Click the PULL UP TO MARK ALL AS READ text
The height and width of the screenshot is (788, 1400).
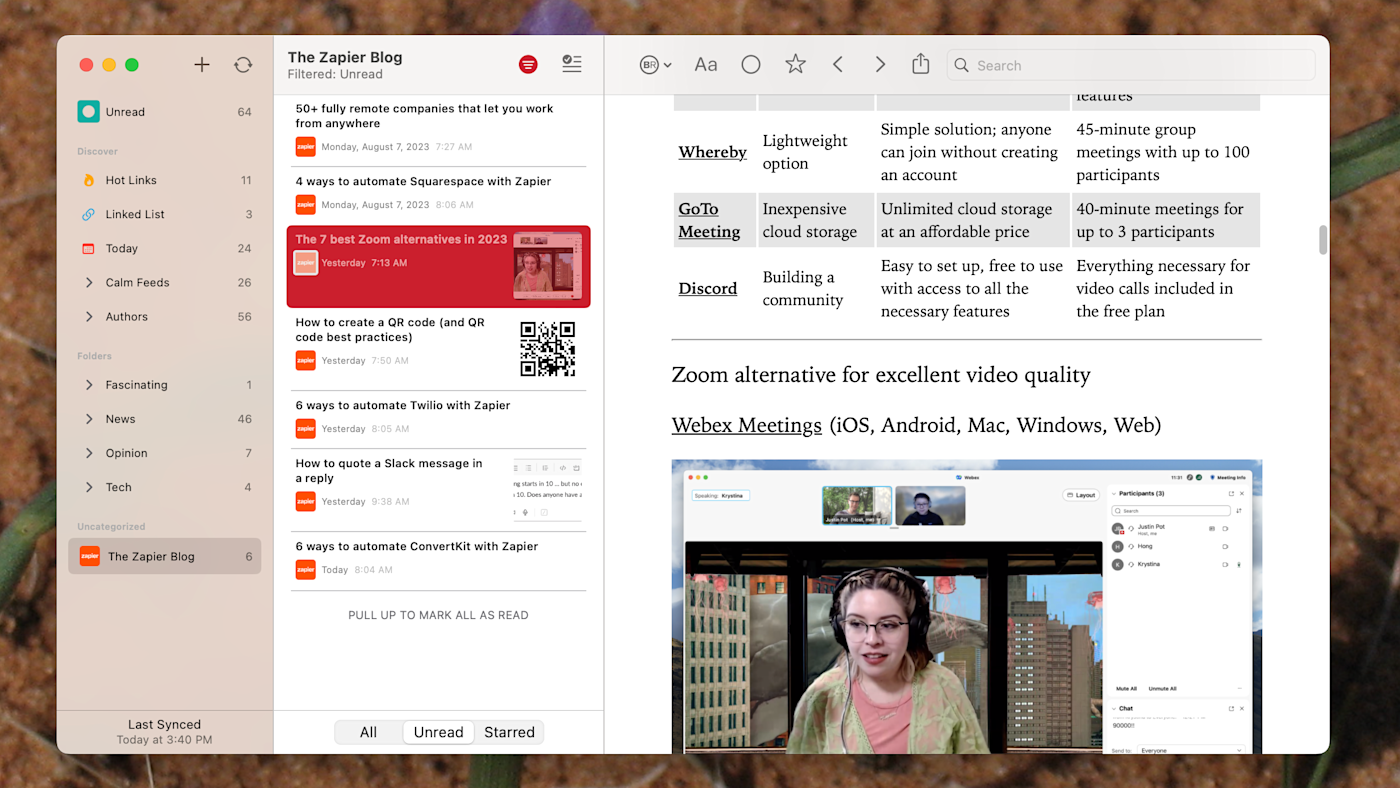click(x=438, y=615)
